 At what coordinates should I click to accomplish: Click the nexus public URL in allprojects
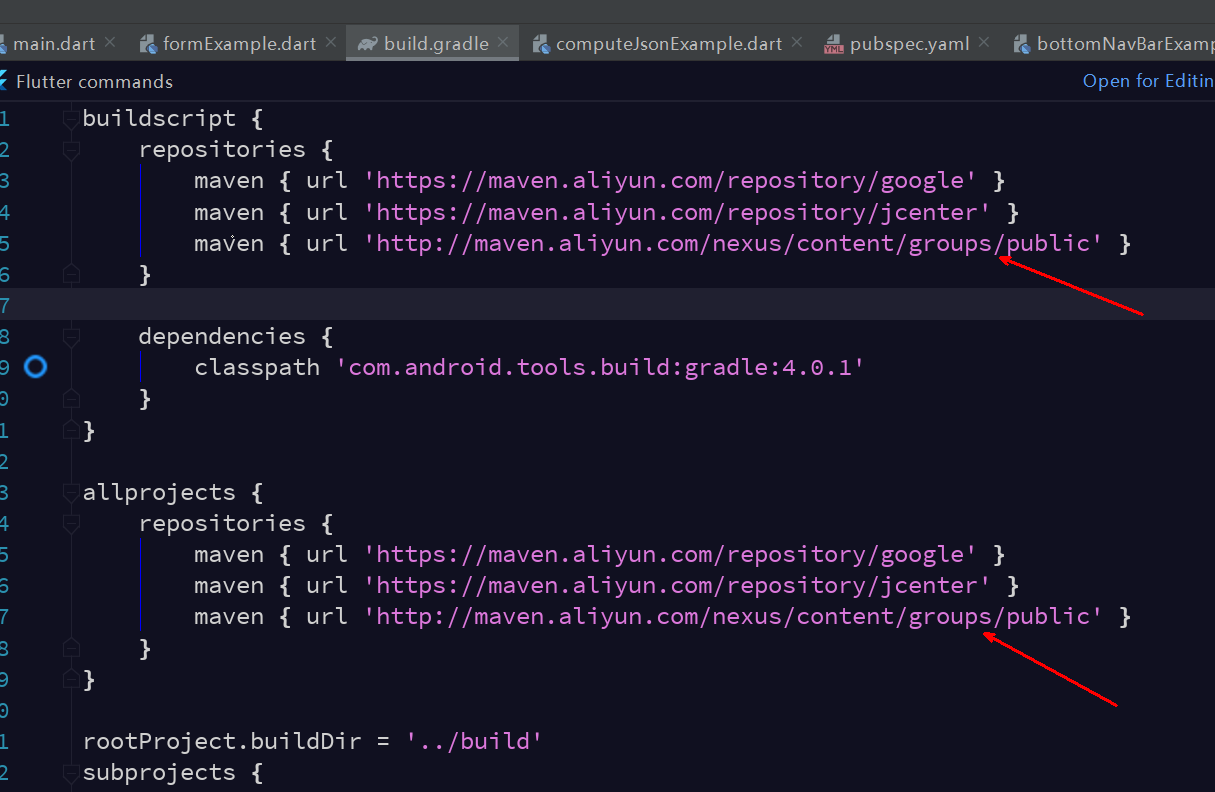[733, 616]
